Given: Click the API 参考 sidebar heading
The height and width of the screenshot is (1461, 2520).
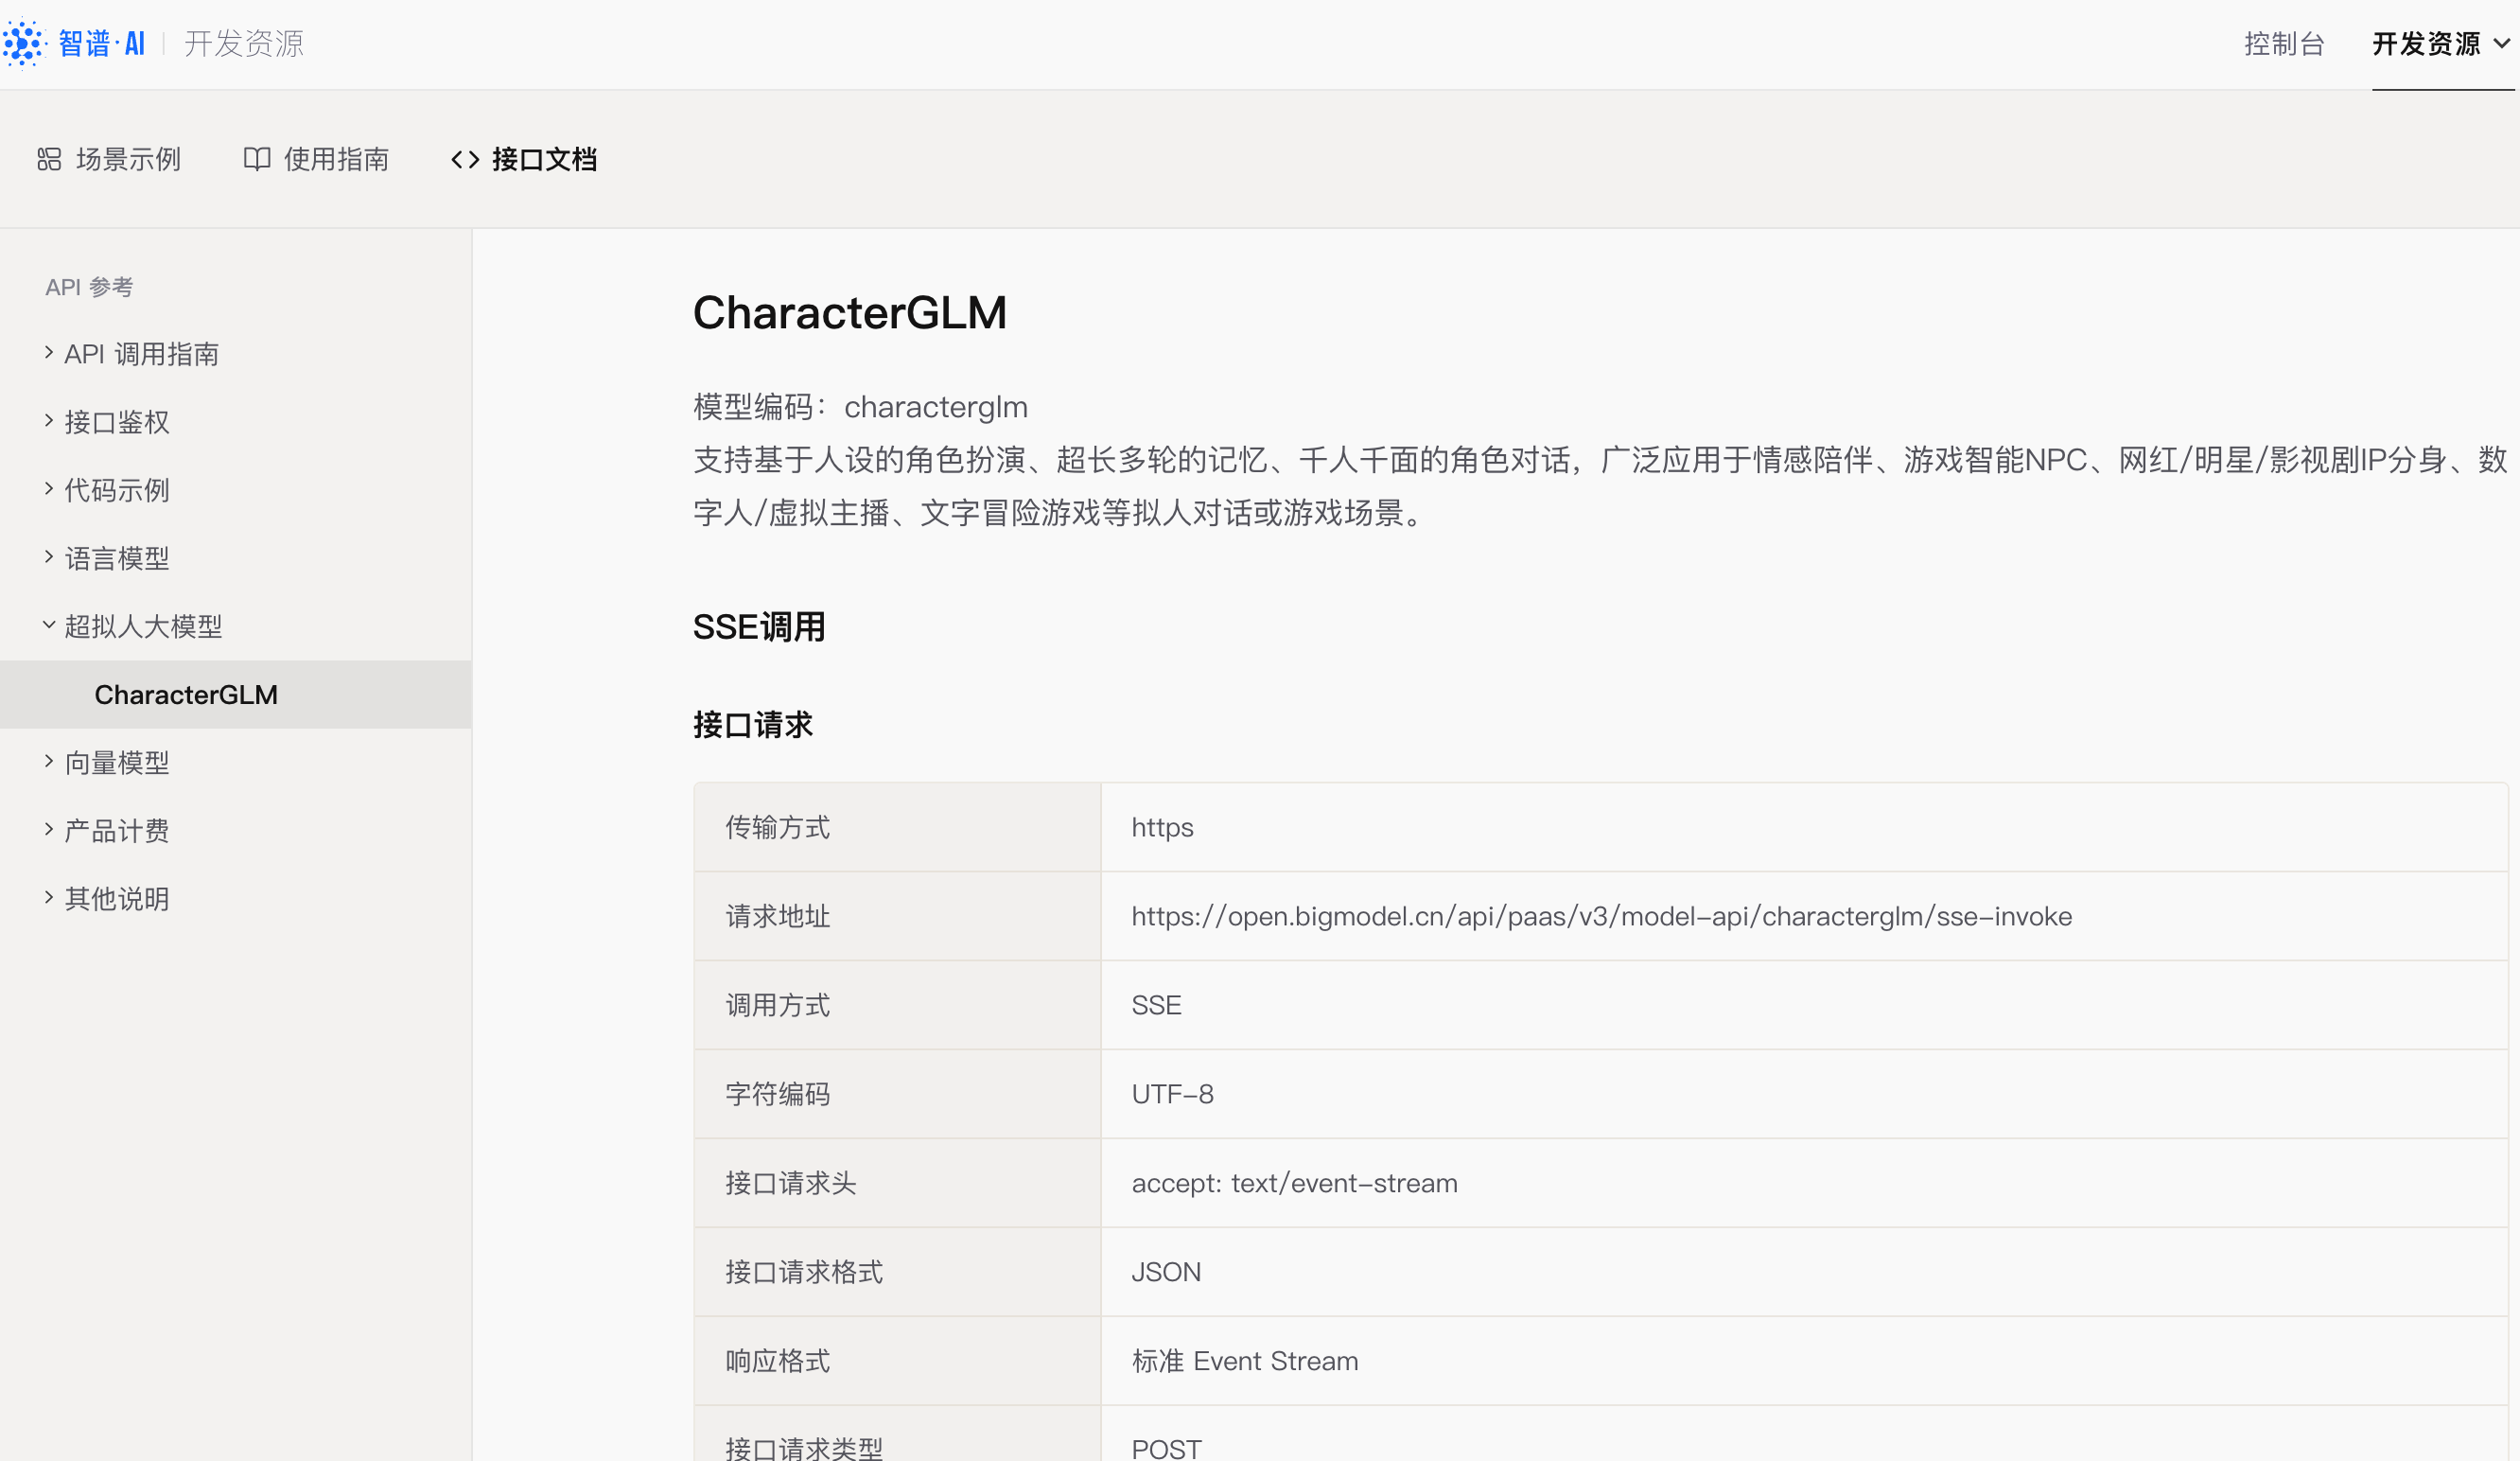Looking at the screenshot, I should 89,287.
